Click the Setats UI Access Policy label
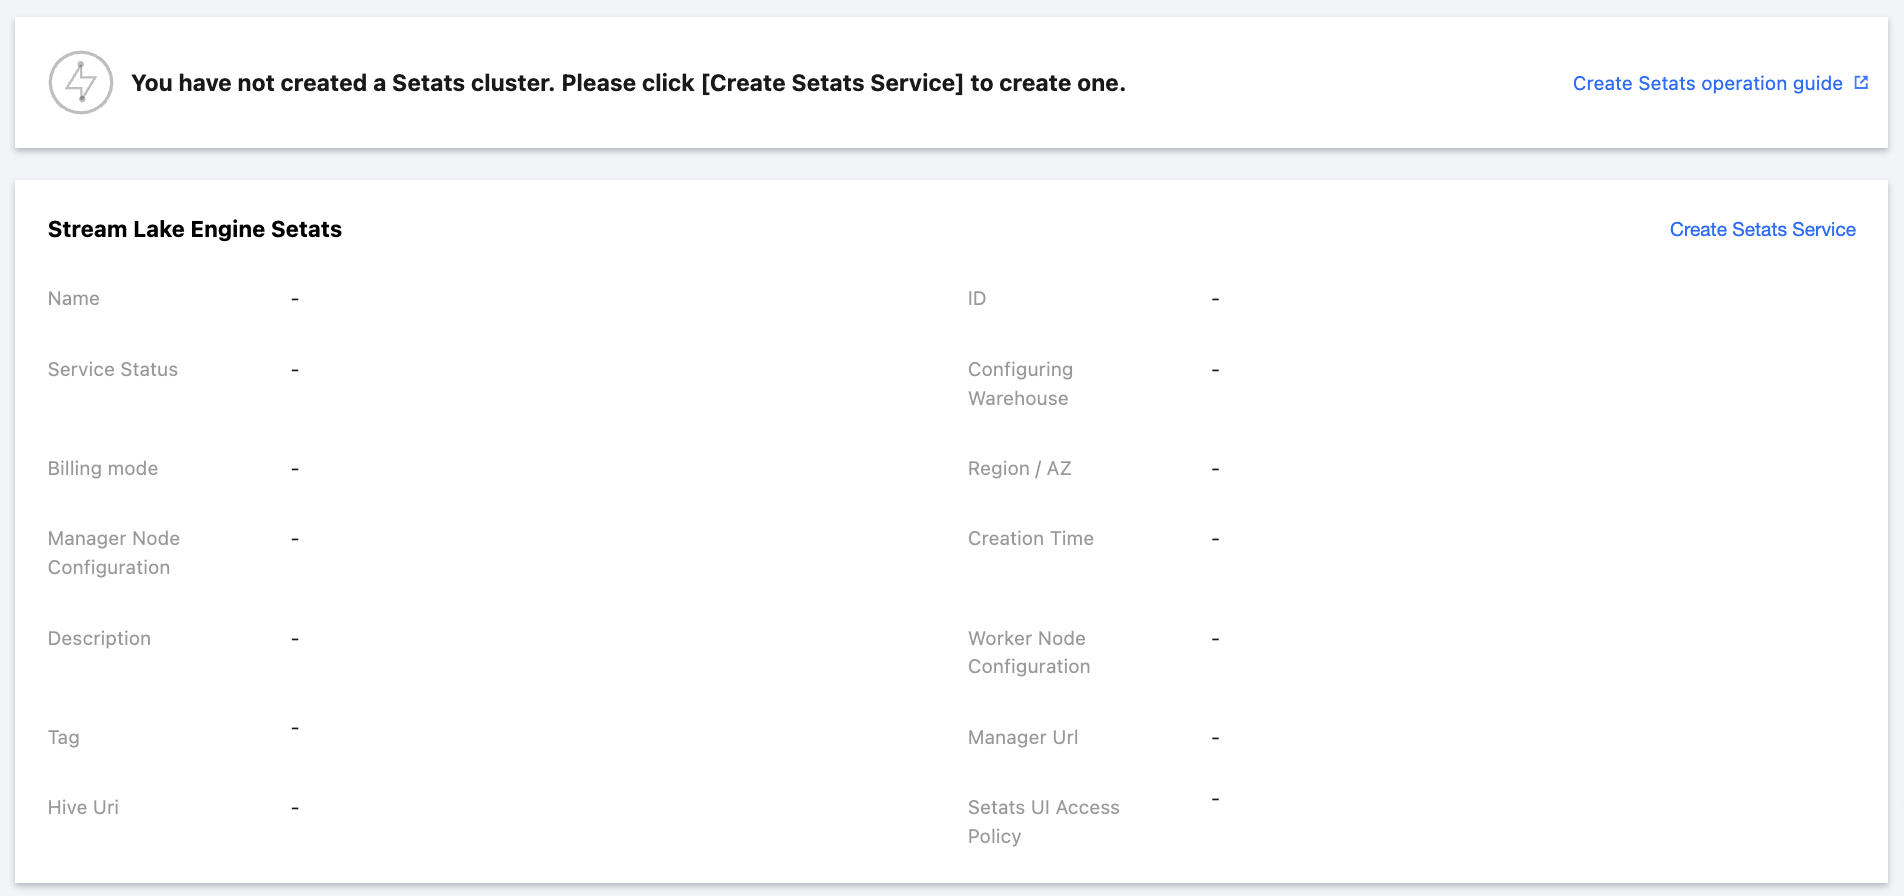 point(1043,822)
